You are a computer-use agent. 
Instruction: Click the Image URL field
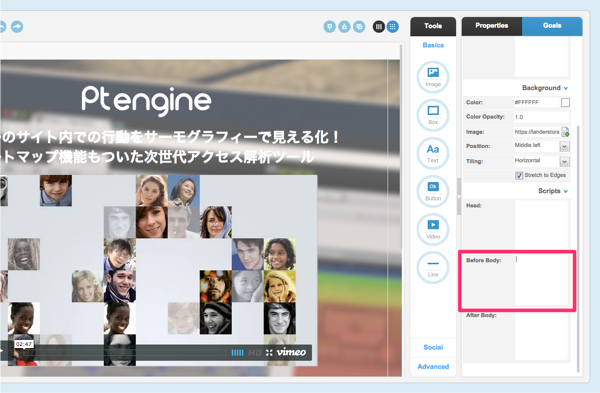point(537,132)
